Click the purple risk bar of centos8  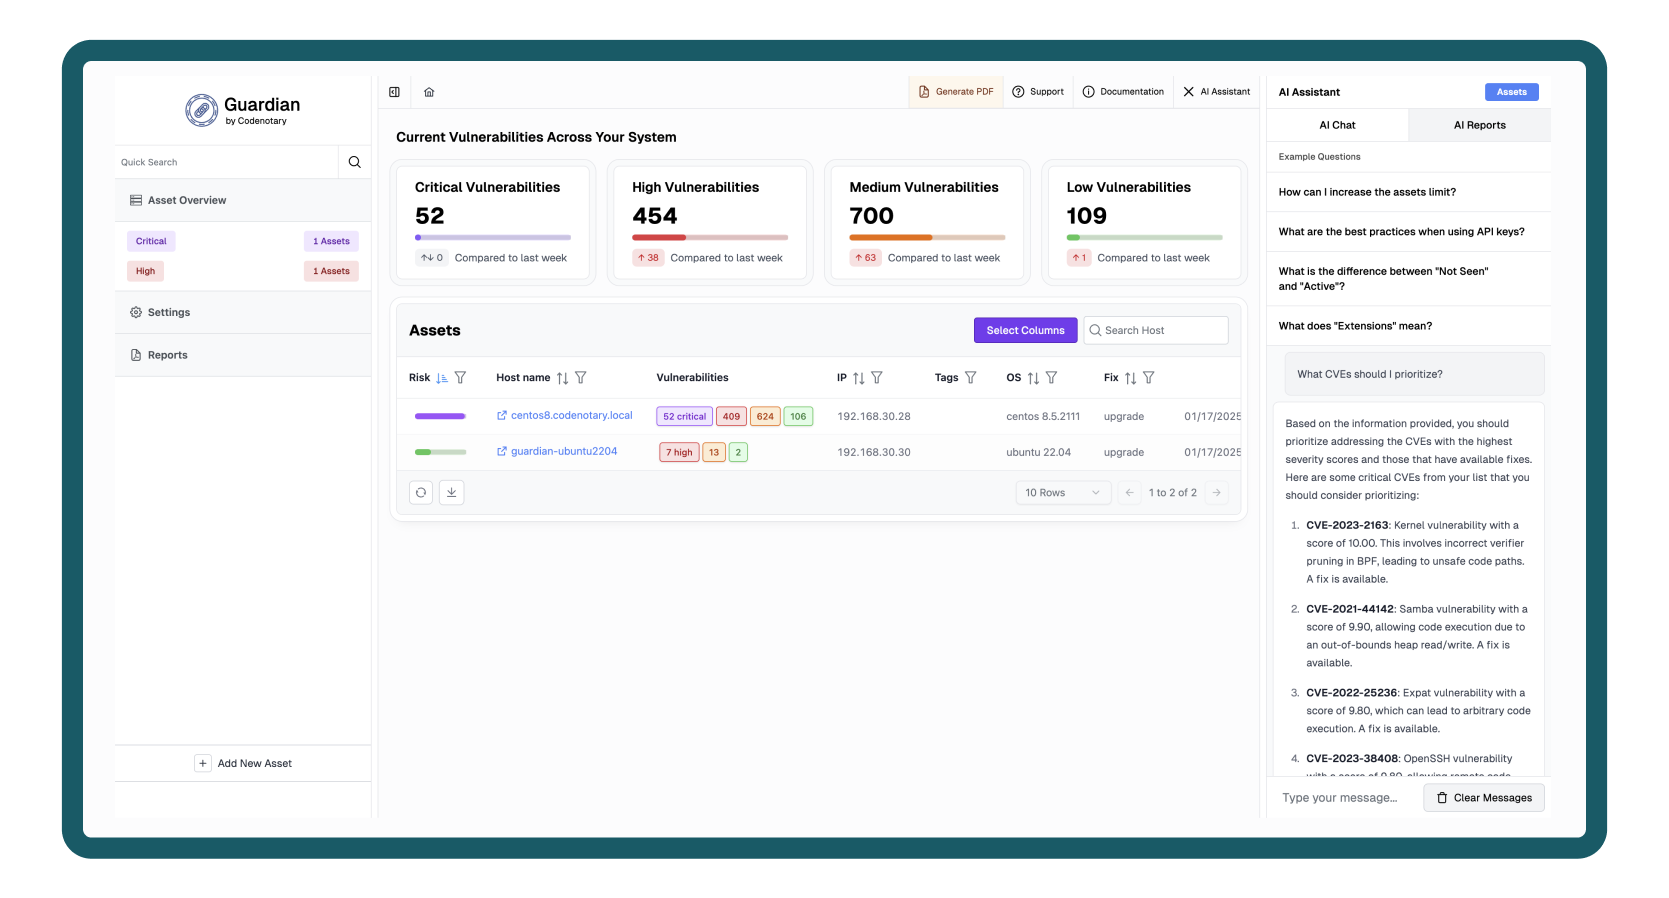pyautogui.click(x=440, y=416)
